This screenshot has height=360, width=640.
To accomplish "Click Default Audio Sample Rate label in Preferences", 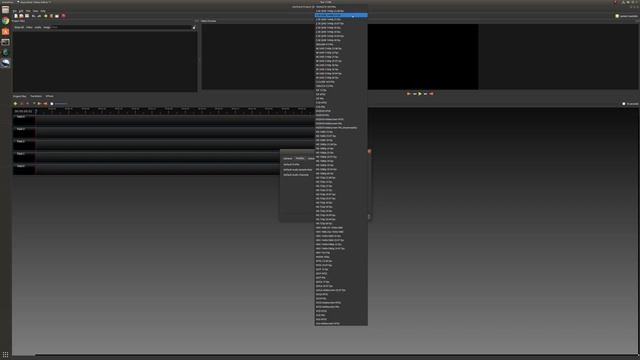I will tap(298, 170).
